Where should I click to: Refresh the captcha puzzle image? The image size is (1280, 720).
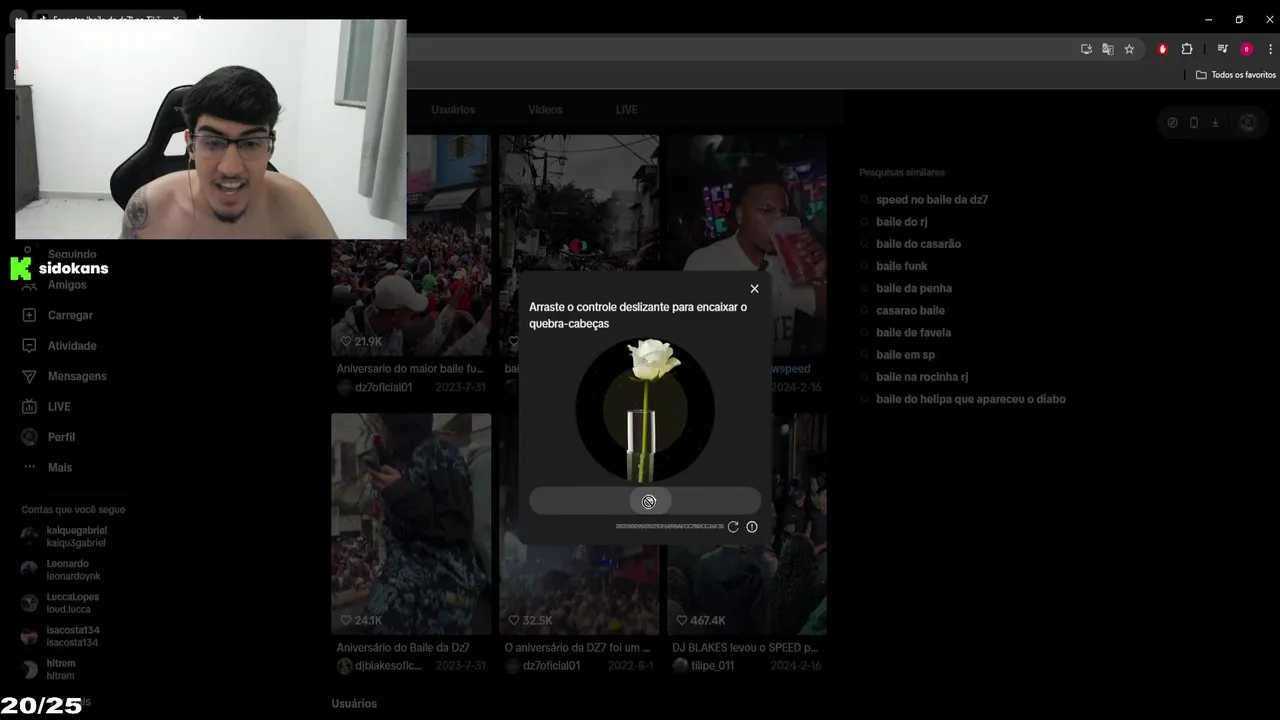[733, 527]
